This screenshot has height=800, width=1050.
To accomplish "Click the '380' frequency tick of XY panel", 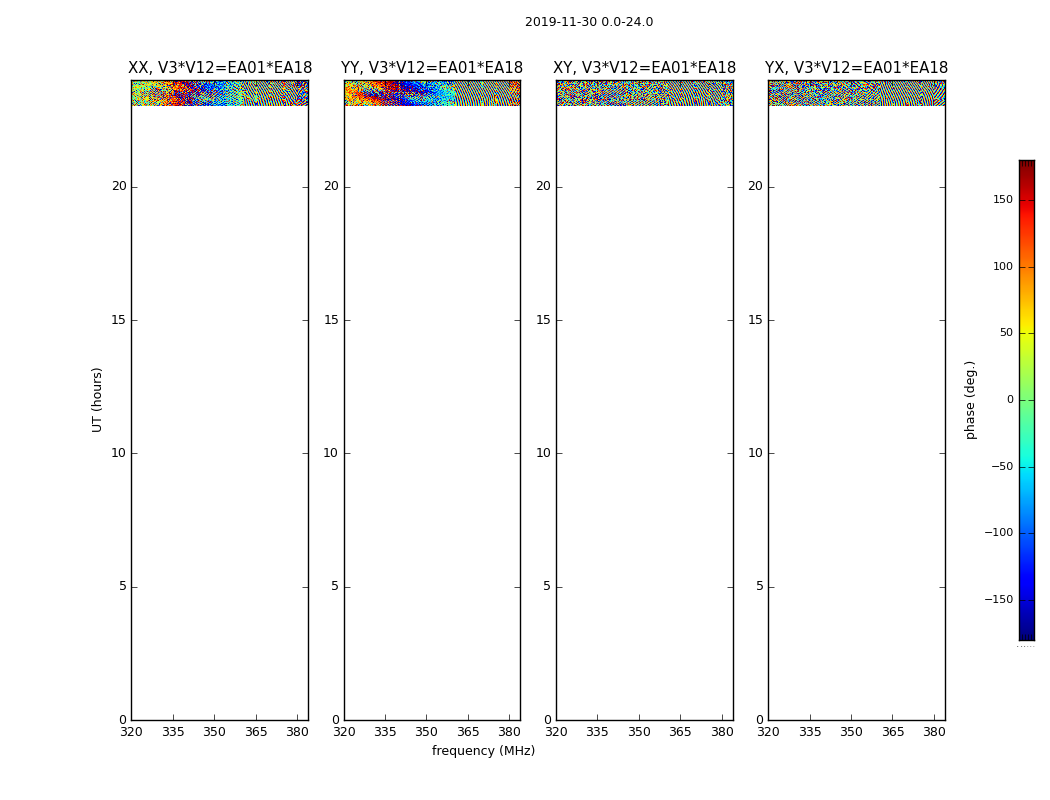I will 722,732.
